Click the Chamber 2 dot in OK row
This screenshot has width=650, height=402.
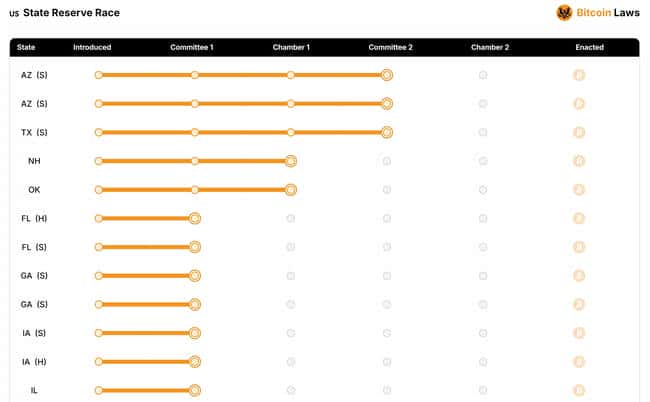(x=483, y=190)
